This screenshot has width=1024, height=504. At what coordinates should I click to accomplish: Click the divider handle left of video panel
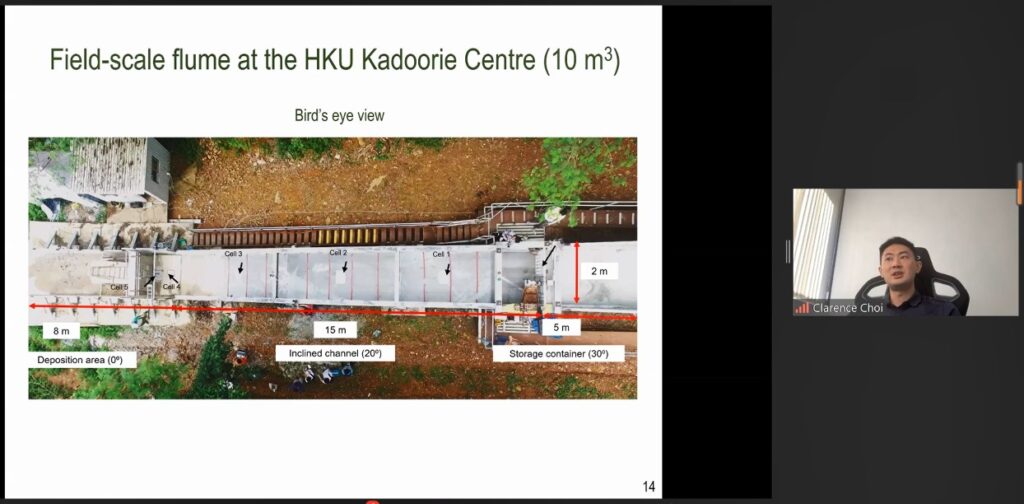[788, 251]
